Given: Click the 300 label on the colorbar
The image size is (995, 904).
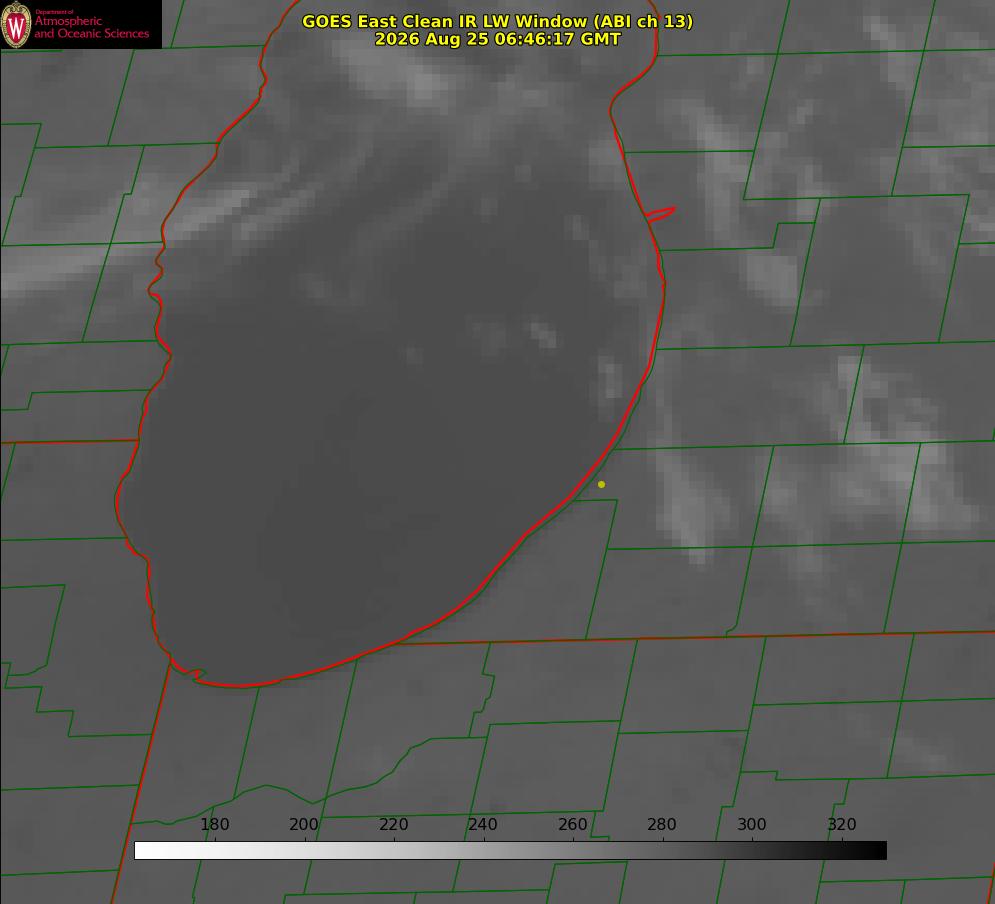Looking at the screenshot, I should [751, 824].
